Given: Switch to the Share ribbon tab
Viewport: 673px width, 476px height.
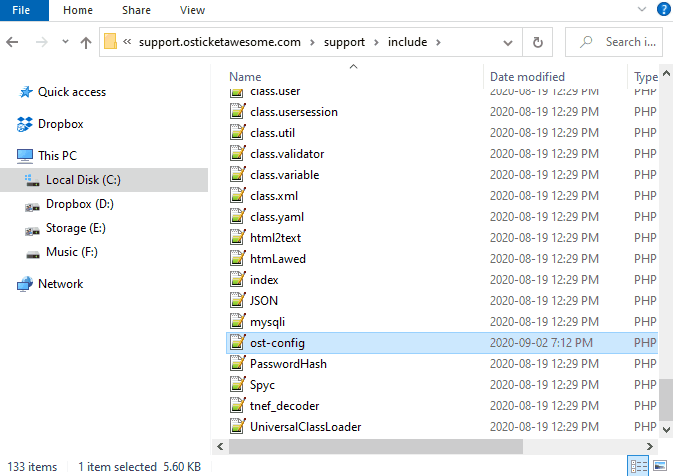Looking at the screenshot, I should (136, 10).
